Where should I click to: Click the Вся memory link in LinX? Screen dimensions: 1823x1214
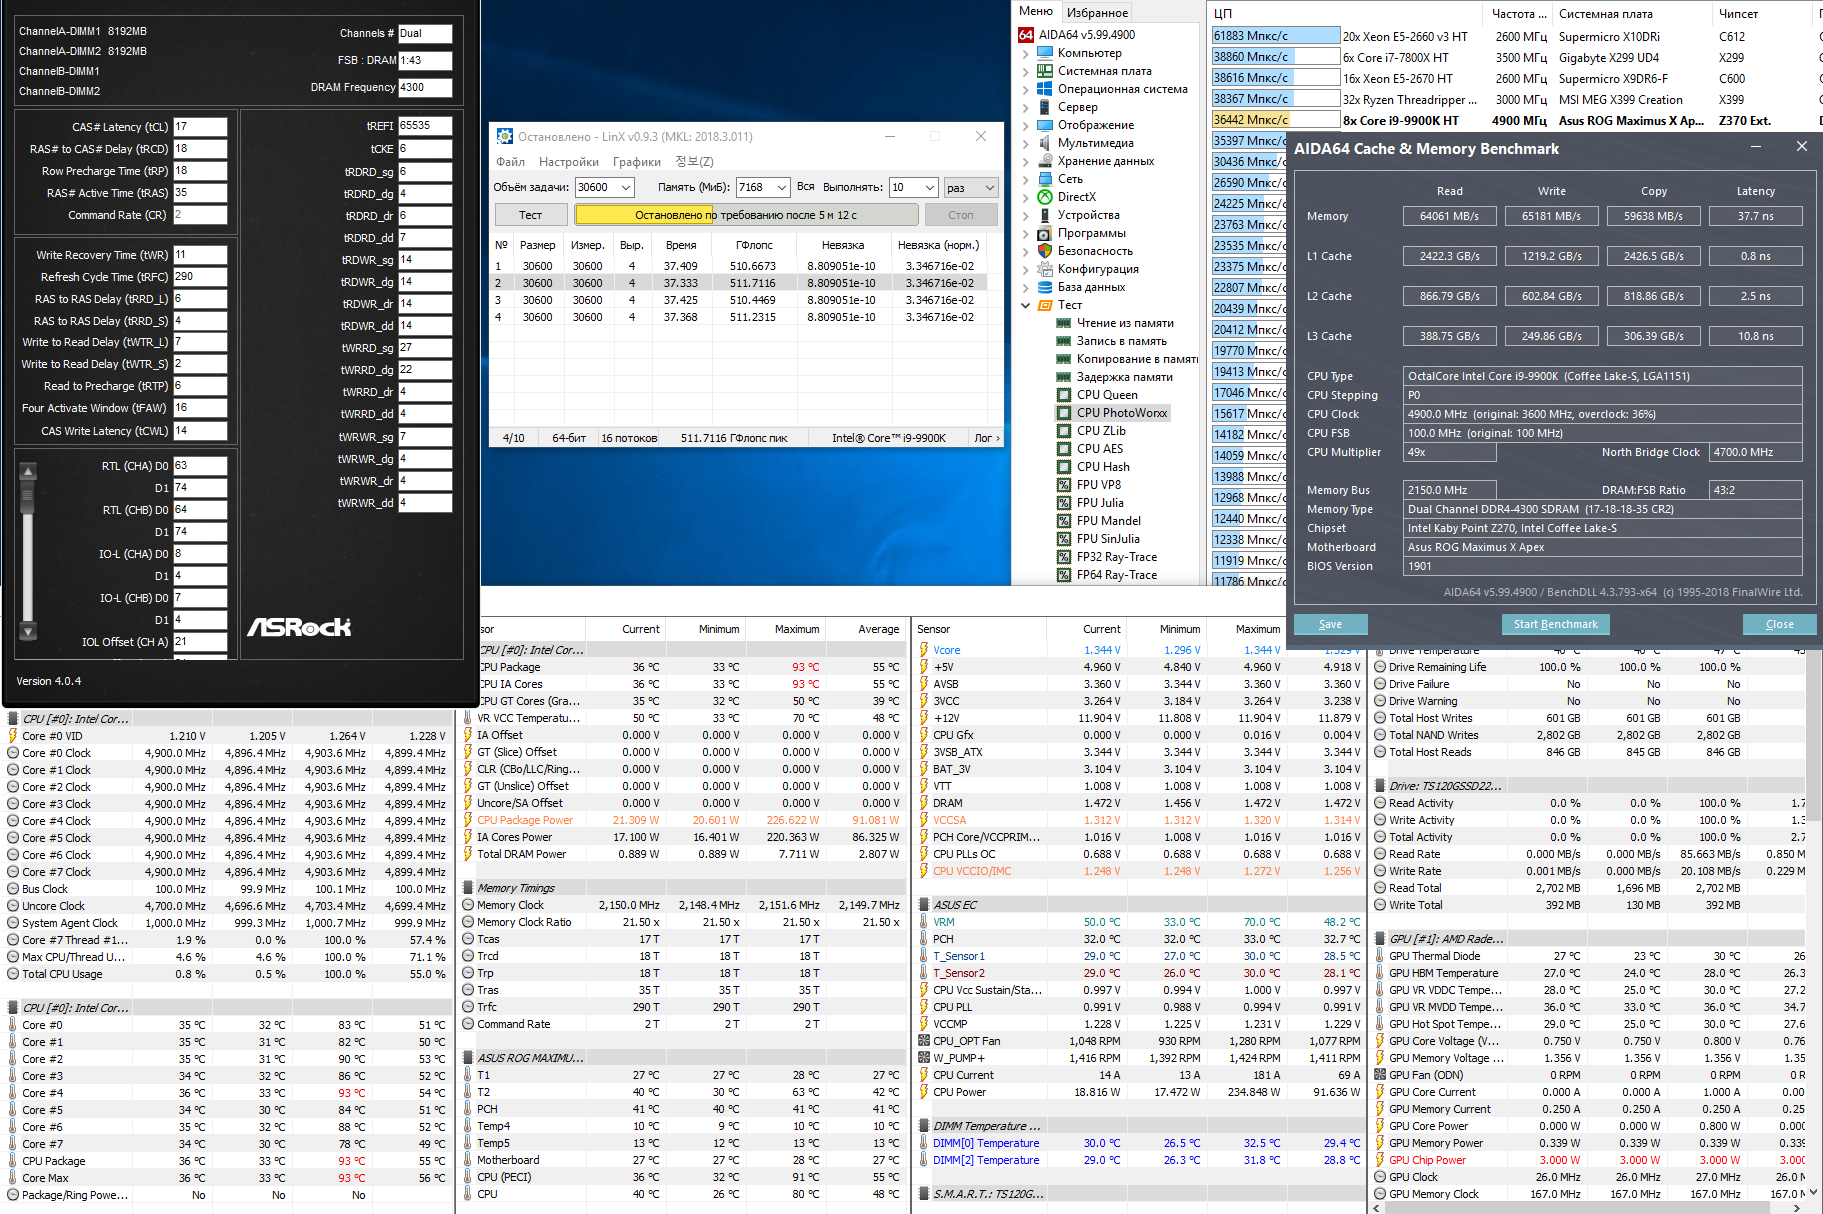tap(806, 187)
